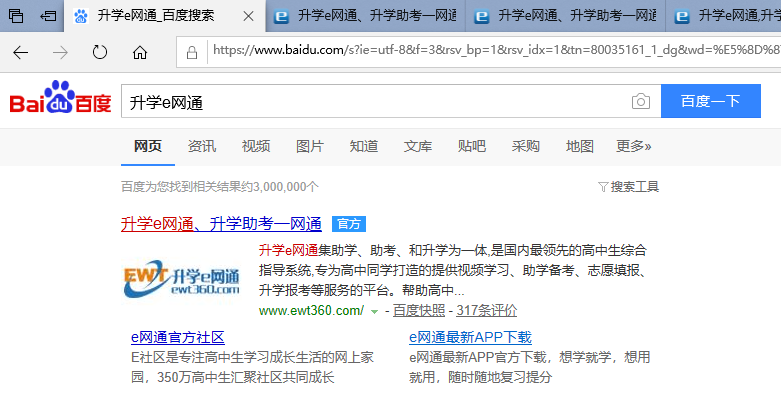Switch to the third tab titled 升学e网通、升学助考一网通
The height and width of the screenshot is (406, 782).
tap(566, 16)
